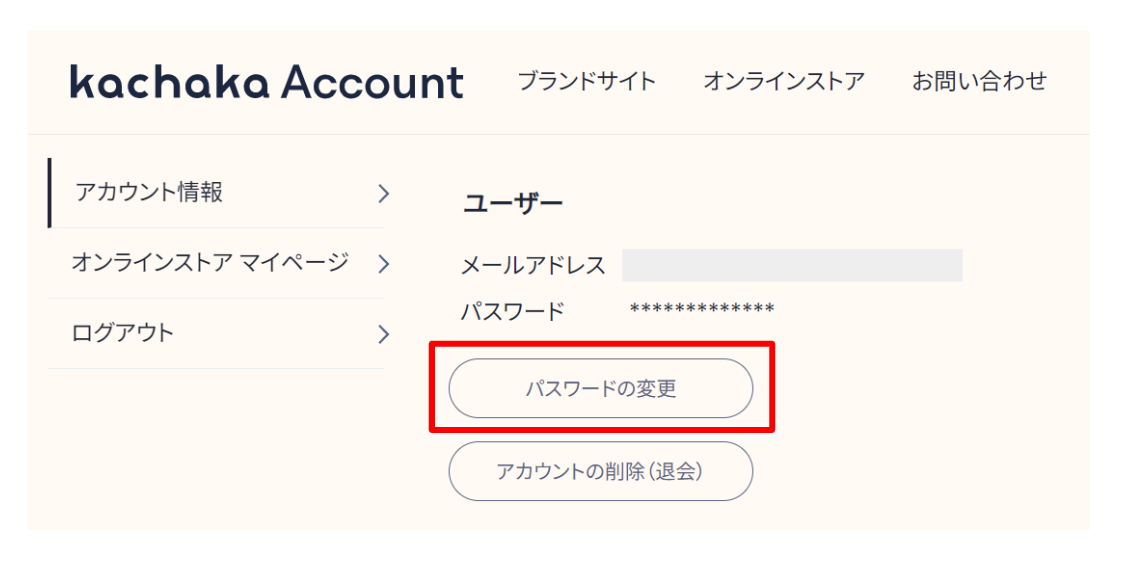Open オンラインストア マイページ from the sidebar
Viewport: 1123px width, 562px height.
(210, 263)
